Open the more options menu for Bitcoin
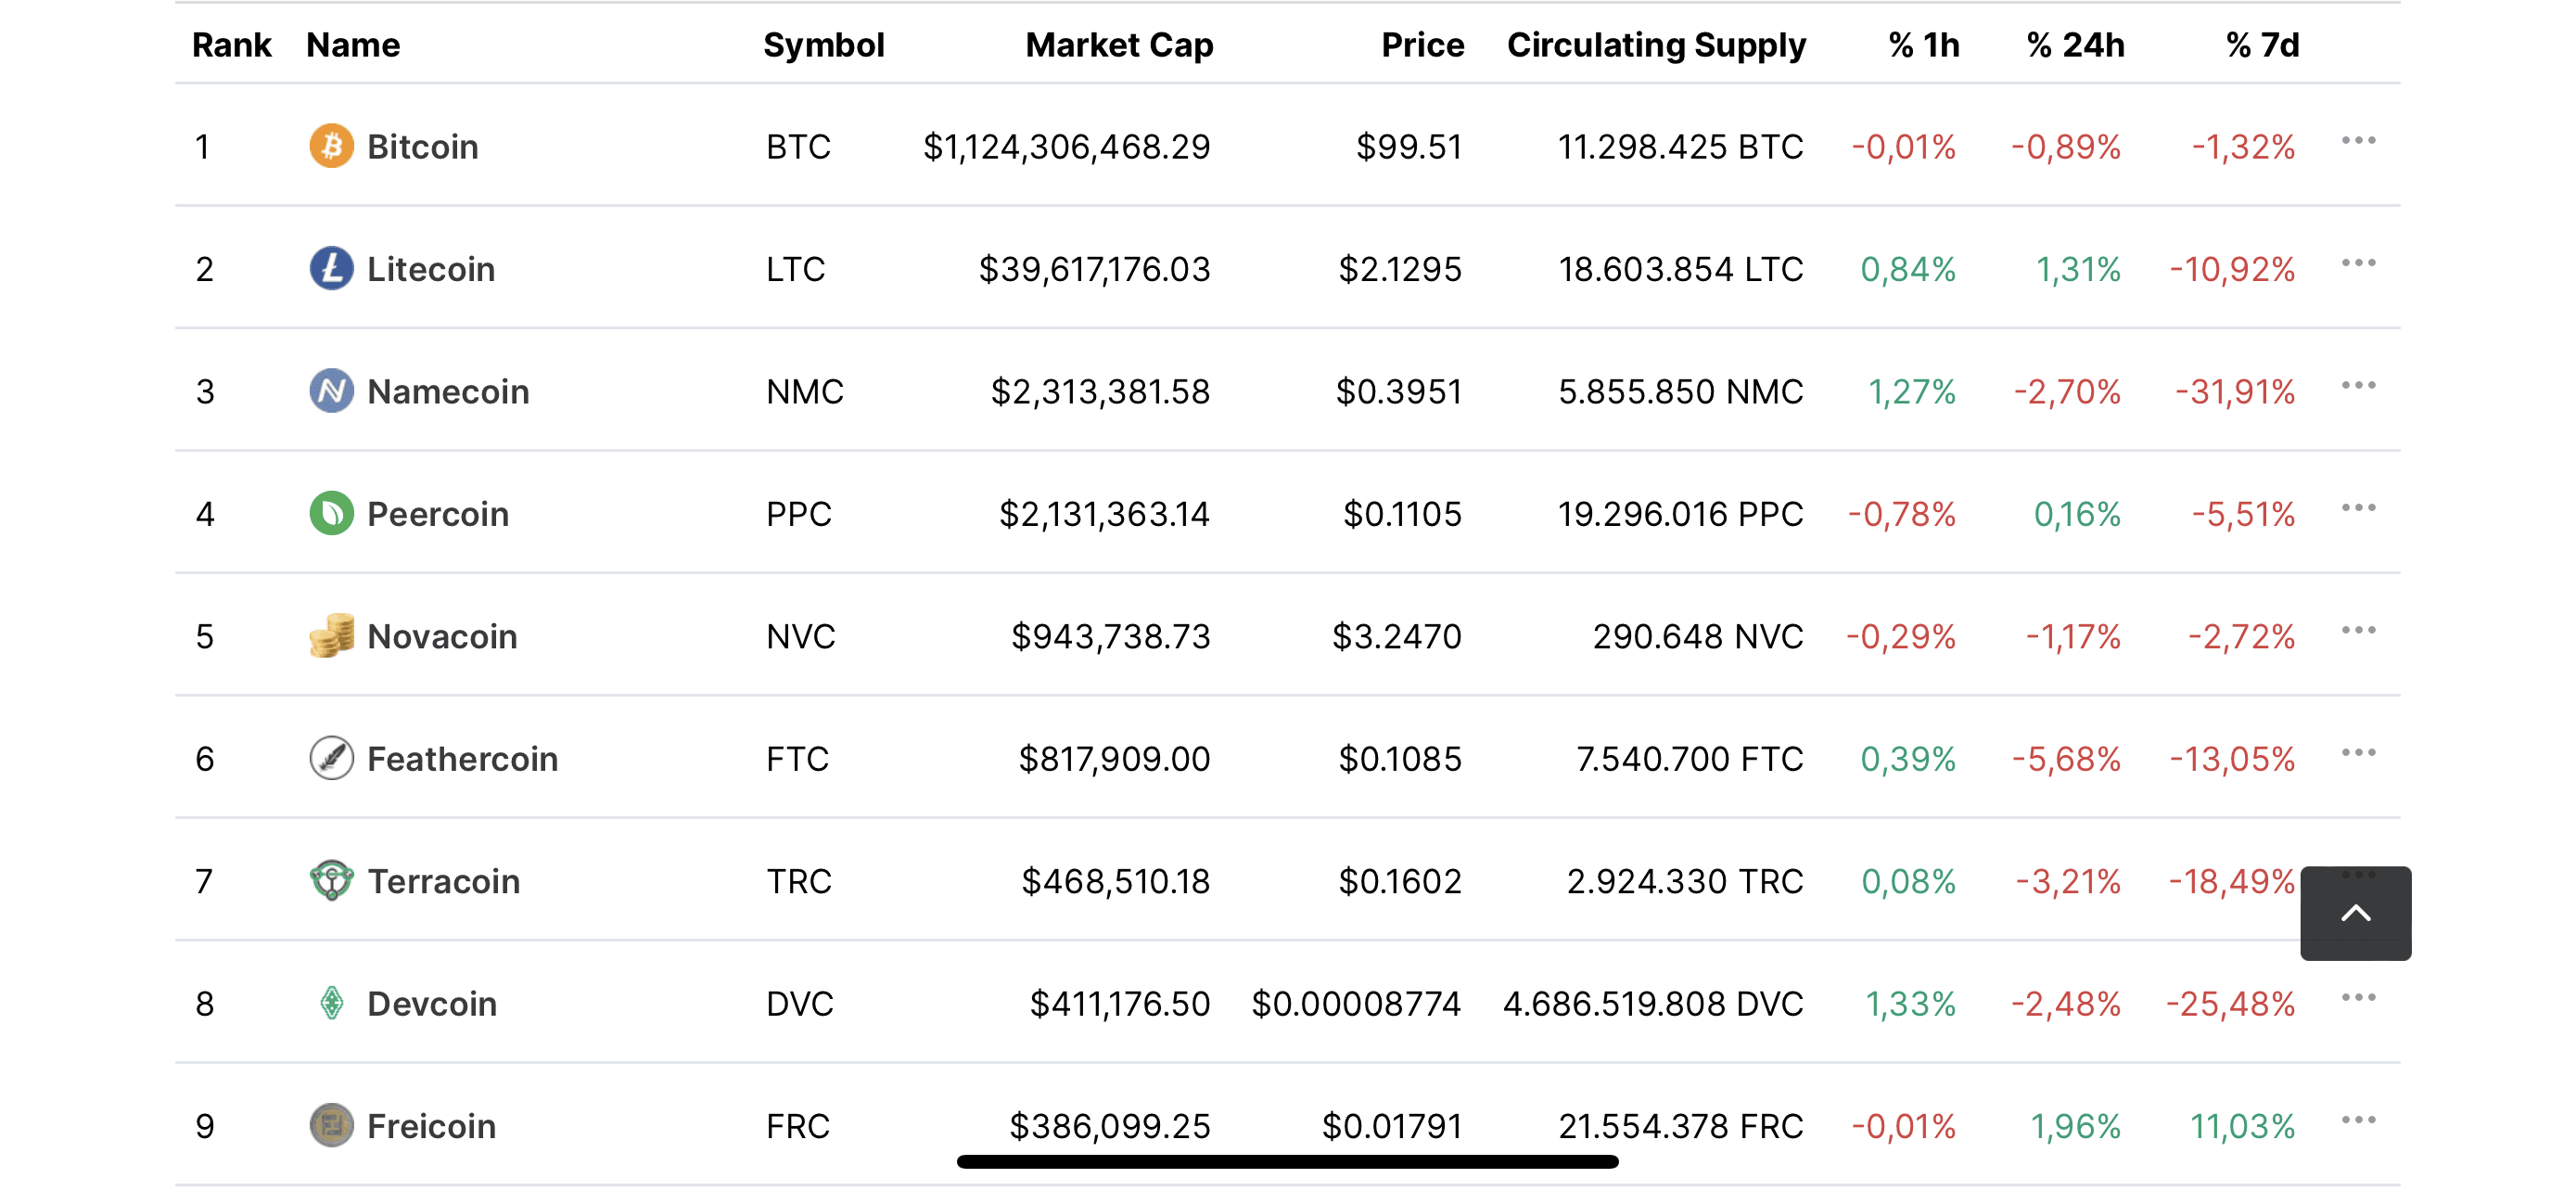 pyautogui.click(x=2358, y=141)
